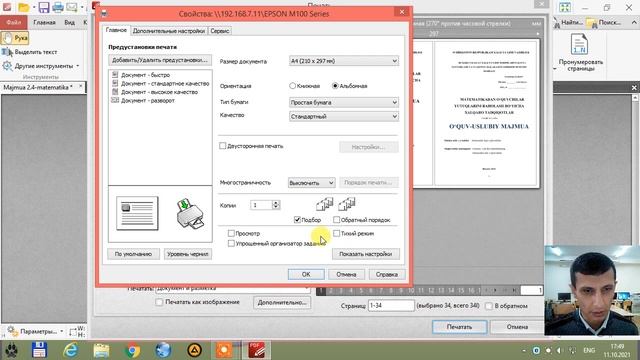Viewport: 640px width, 360px height.
Task: Switch to the Главное tab
Action: point(116,30)
